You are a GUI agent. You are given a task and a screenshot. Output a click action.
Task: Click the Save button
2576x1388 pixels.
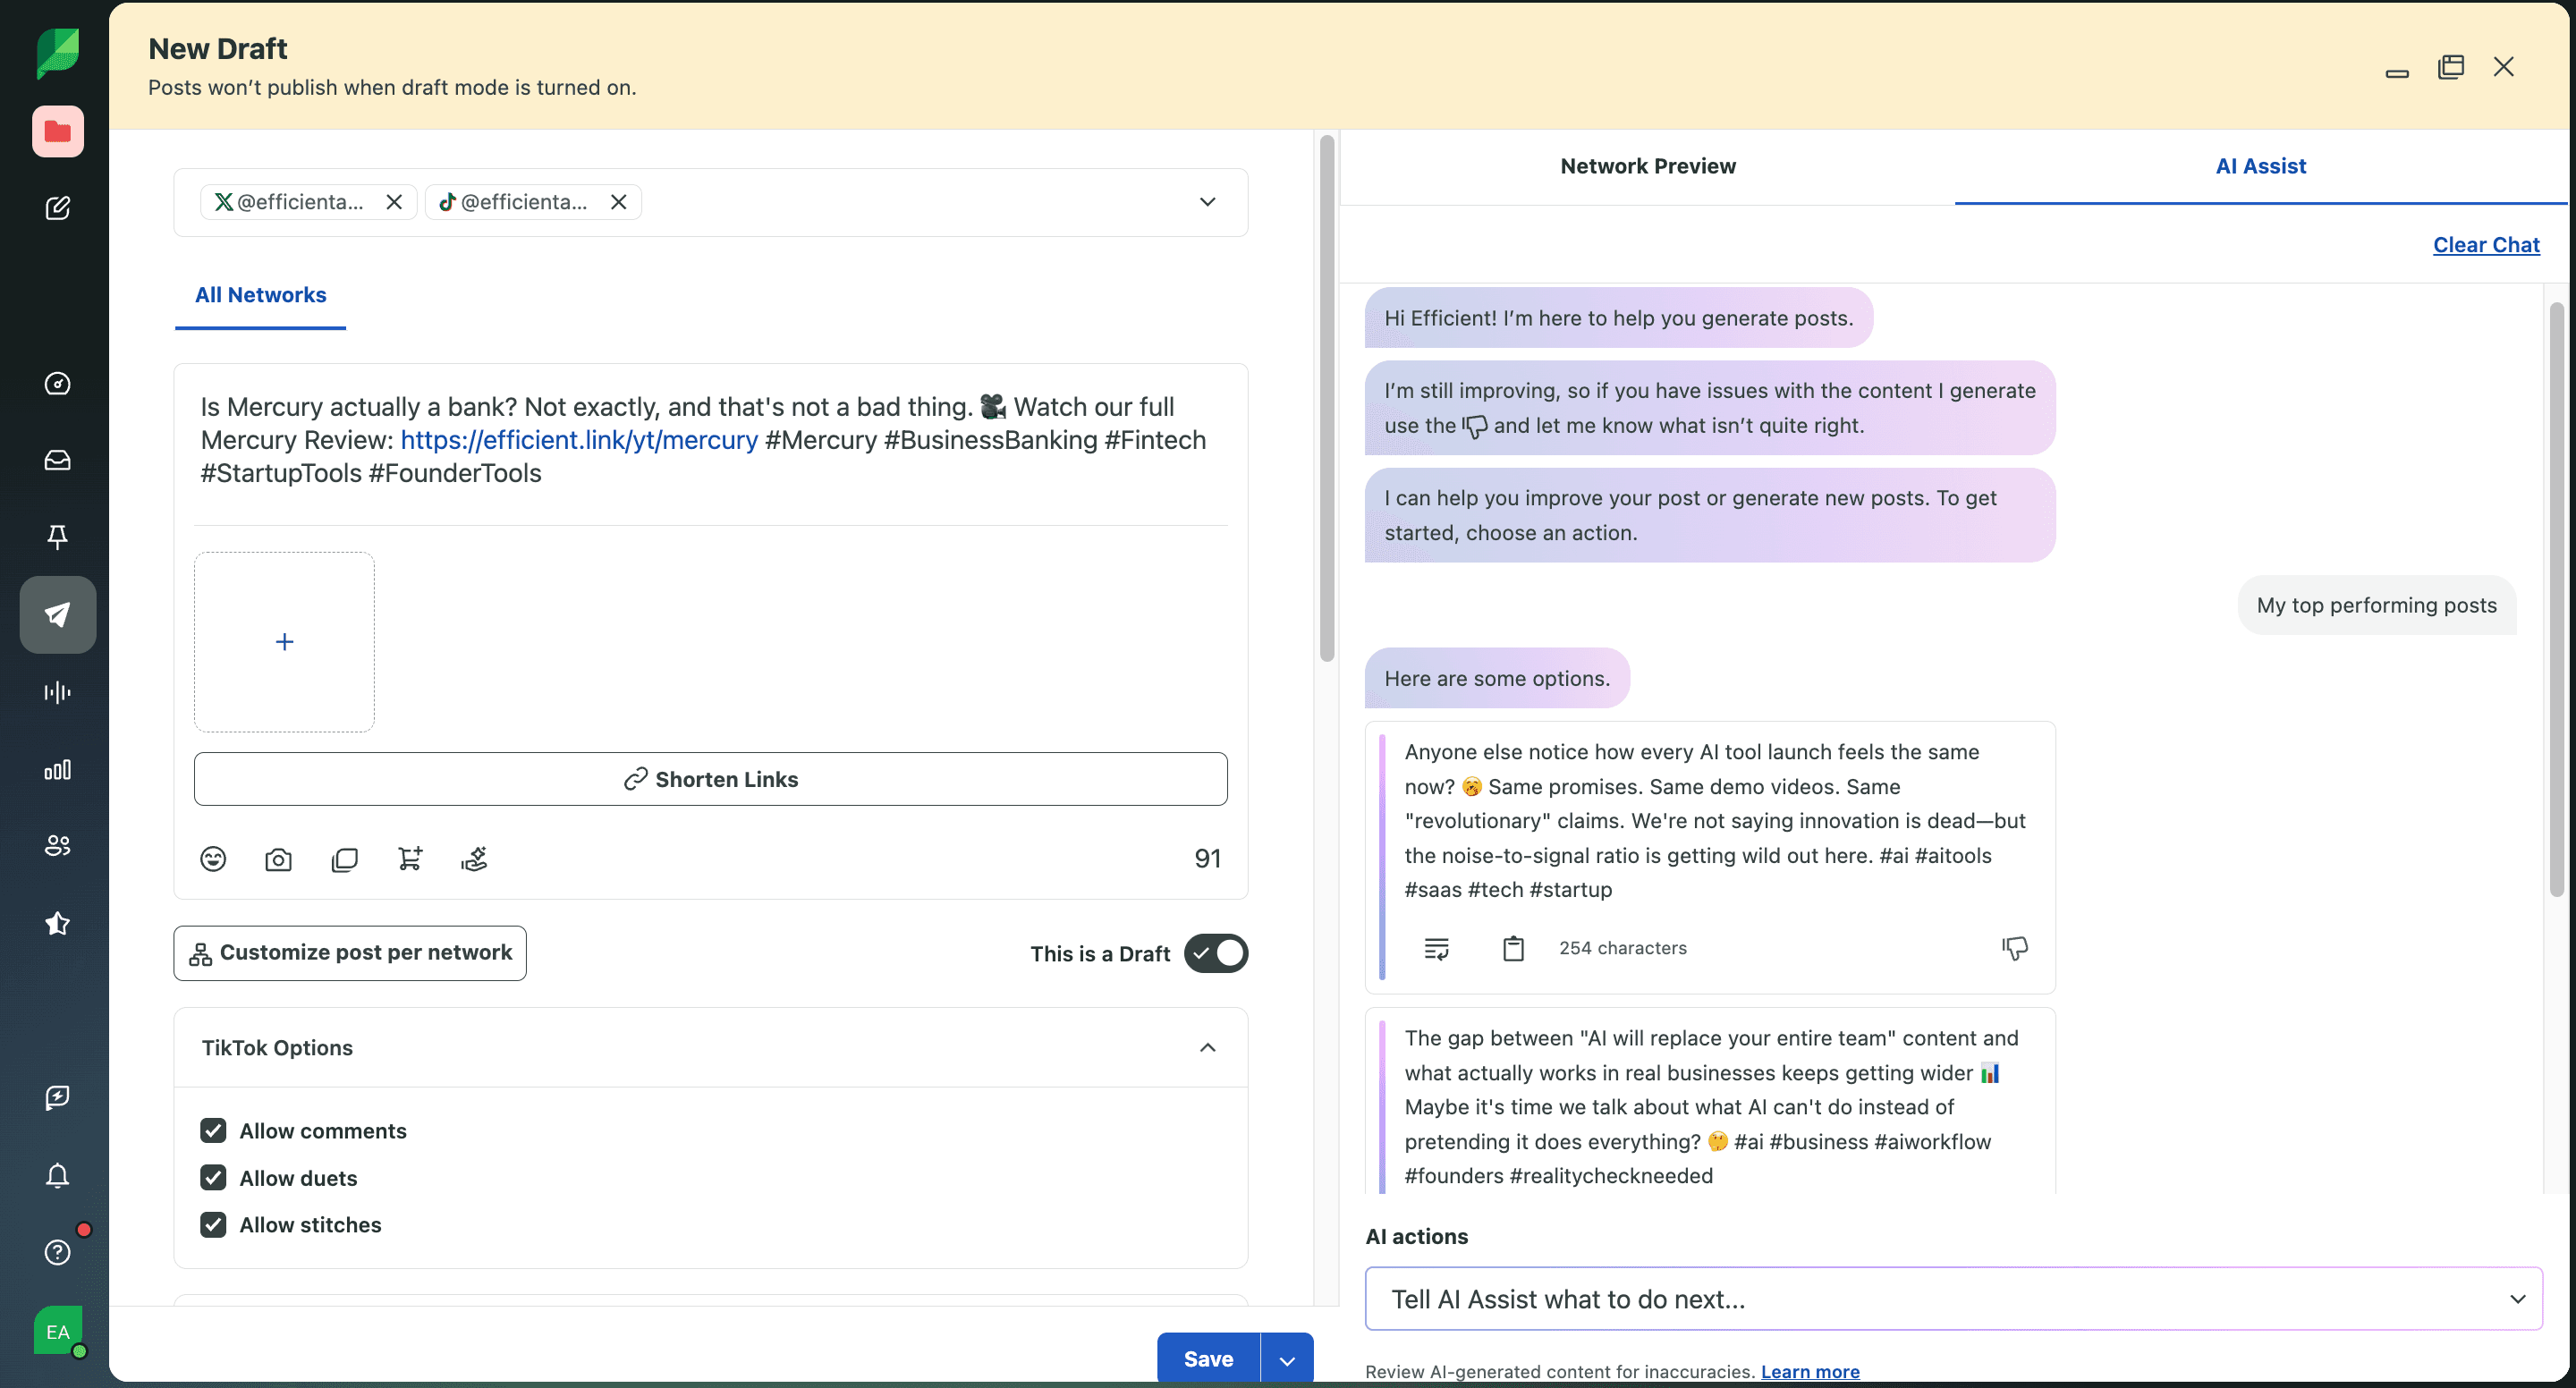pyautogui.click(x=1208, y=1359)
